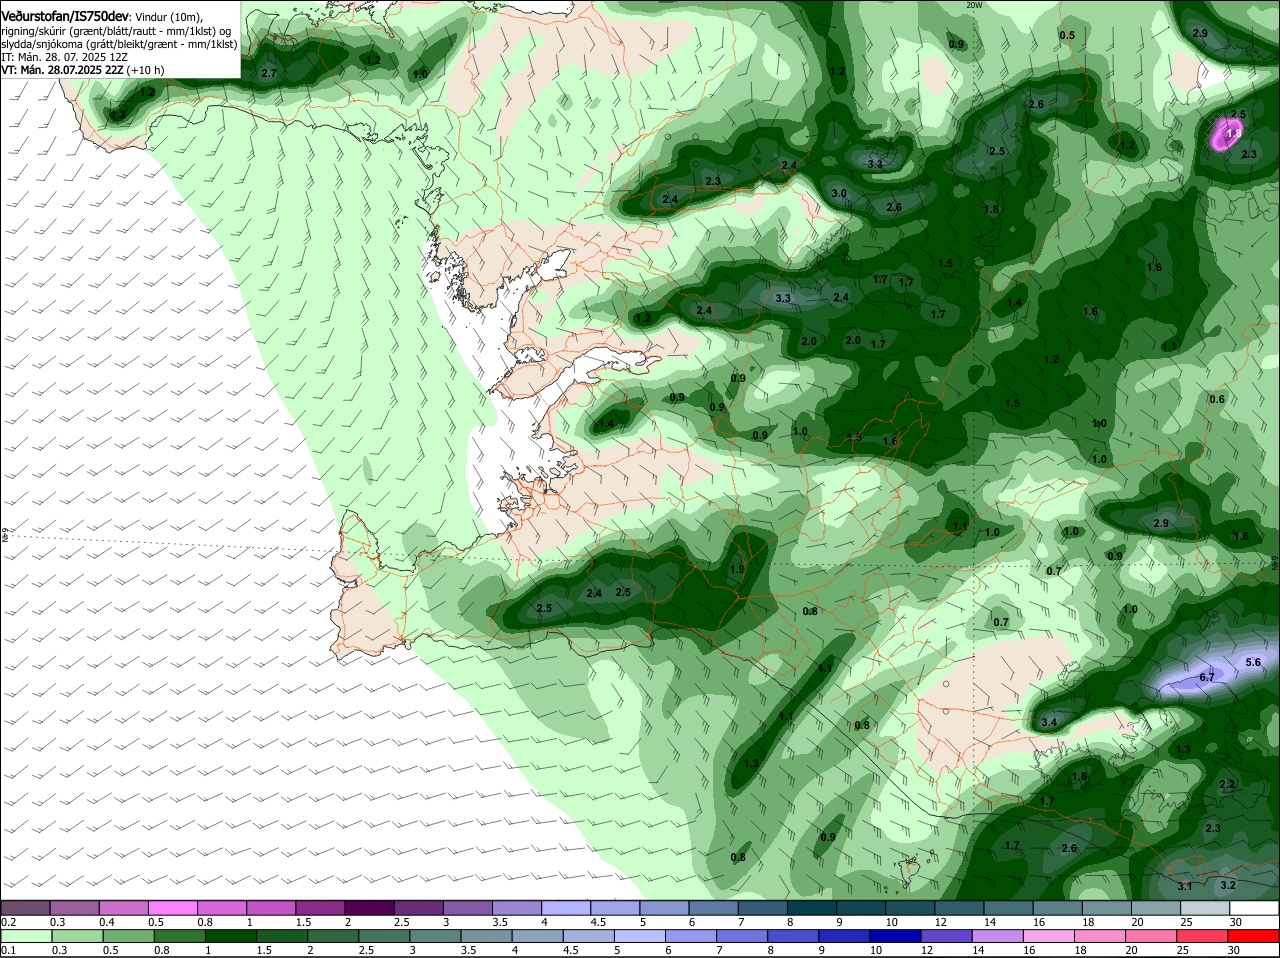Click the 3.0 precipitation value label
The height and width of the screenshot is (958, 1280).
839,193
